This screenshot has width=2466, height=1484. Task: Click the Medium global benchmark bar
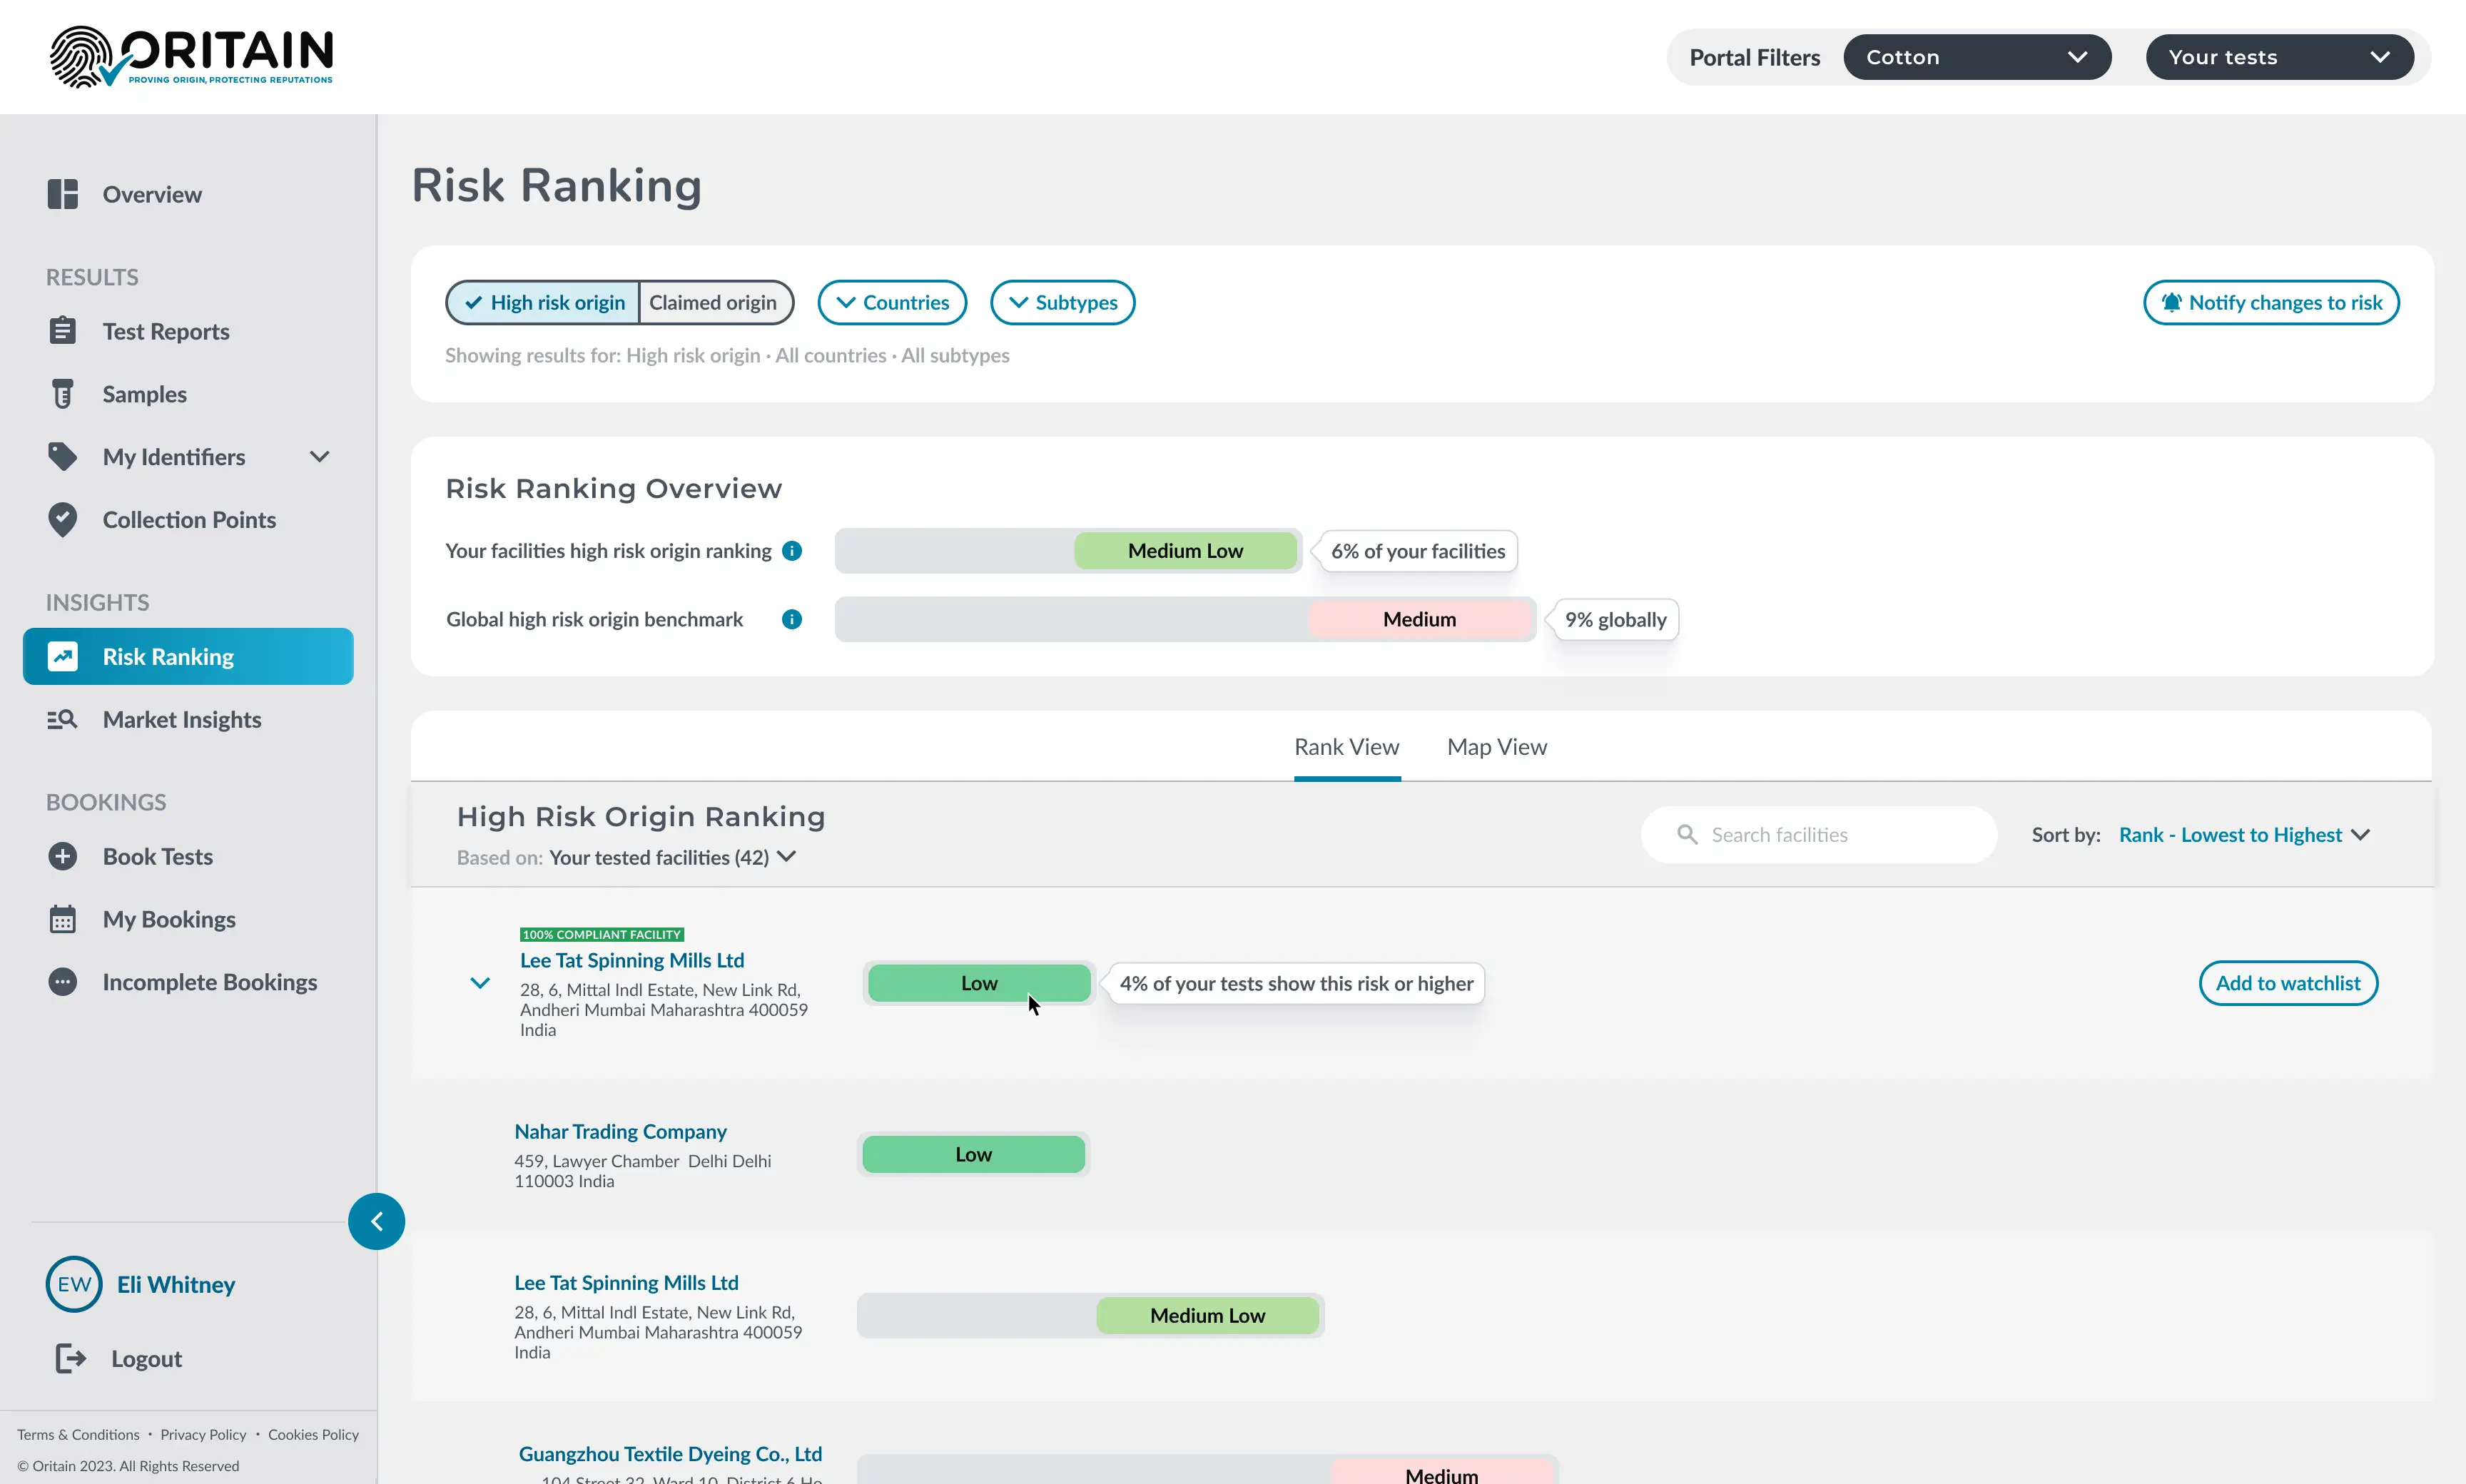point(1419,619)
